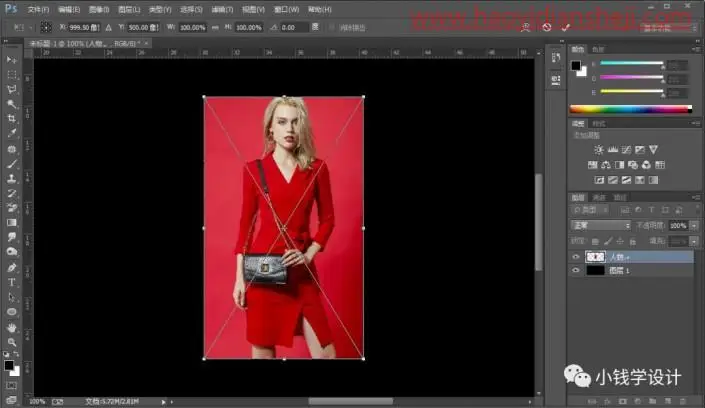Toggle relative positioning triangle icon
This screenshot has width=705, height=408.
point(108,27)
